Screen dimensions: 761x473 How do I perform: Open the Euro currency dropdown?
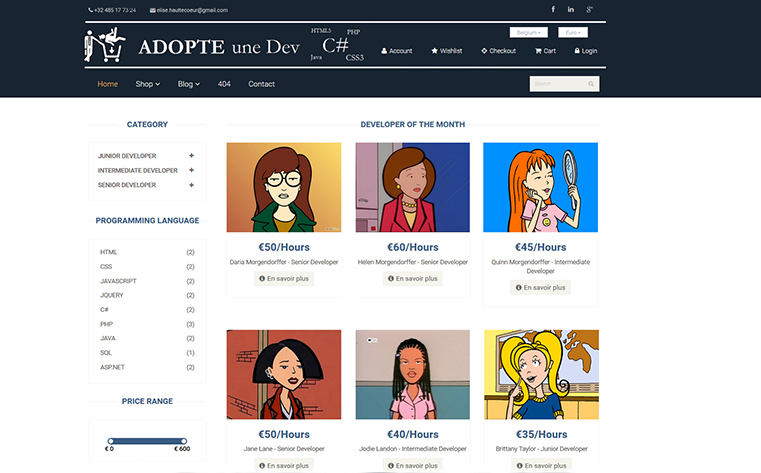pos(573,33)
